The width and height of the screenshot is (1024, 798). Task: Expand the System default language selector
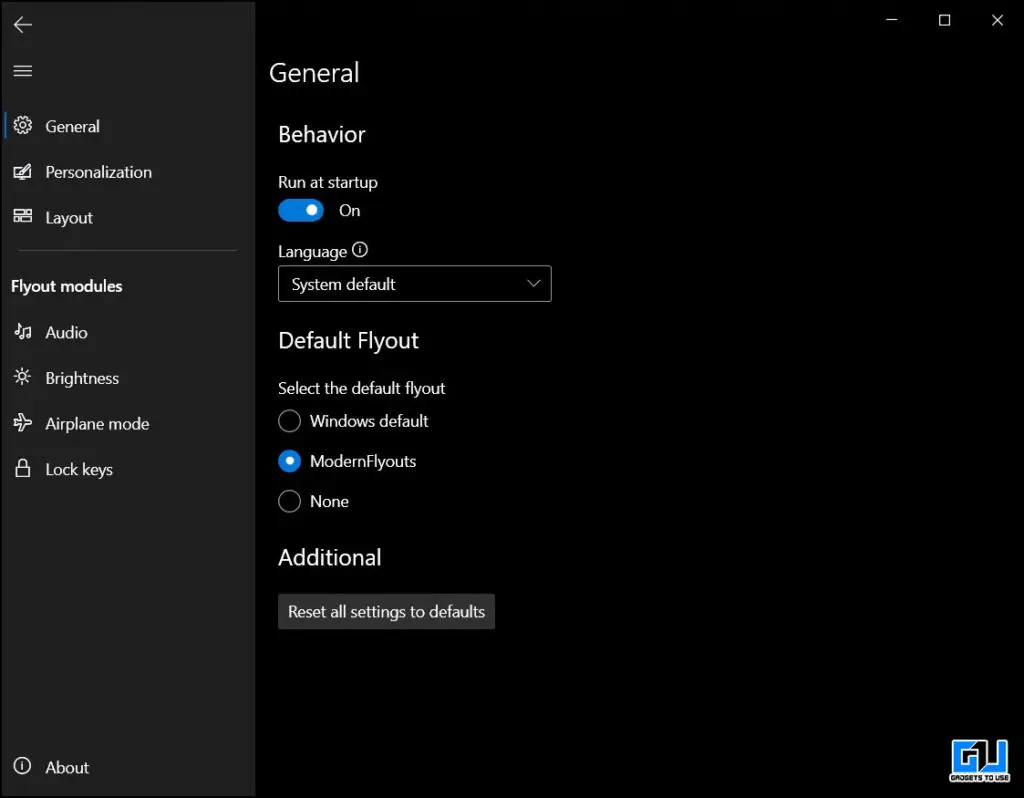(415, 283)
